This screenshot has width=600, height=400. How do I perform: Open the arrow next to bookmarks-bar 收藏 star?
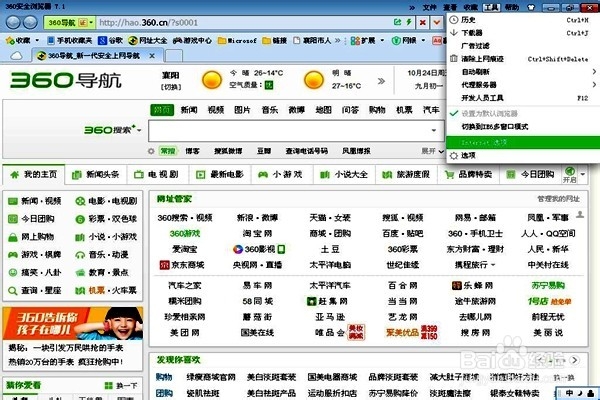37,40
